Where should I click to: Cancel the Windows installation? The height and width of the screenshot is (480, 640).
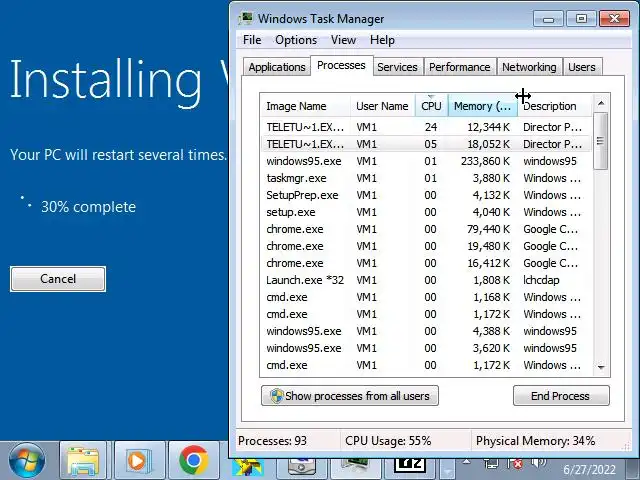pos(58,279)
